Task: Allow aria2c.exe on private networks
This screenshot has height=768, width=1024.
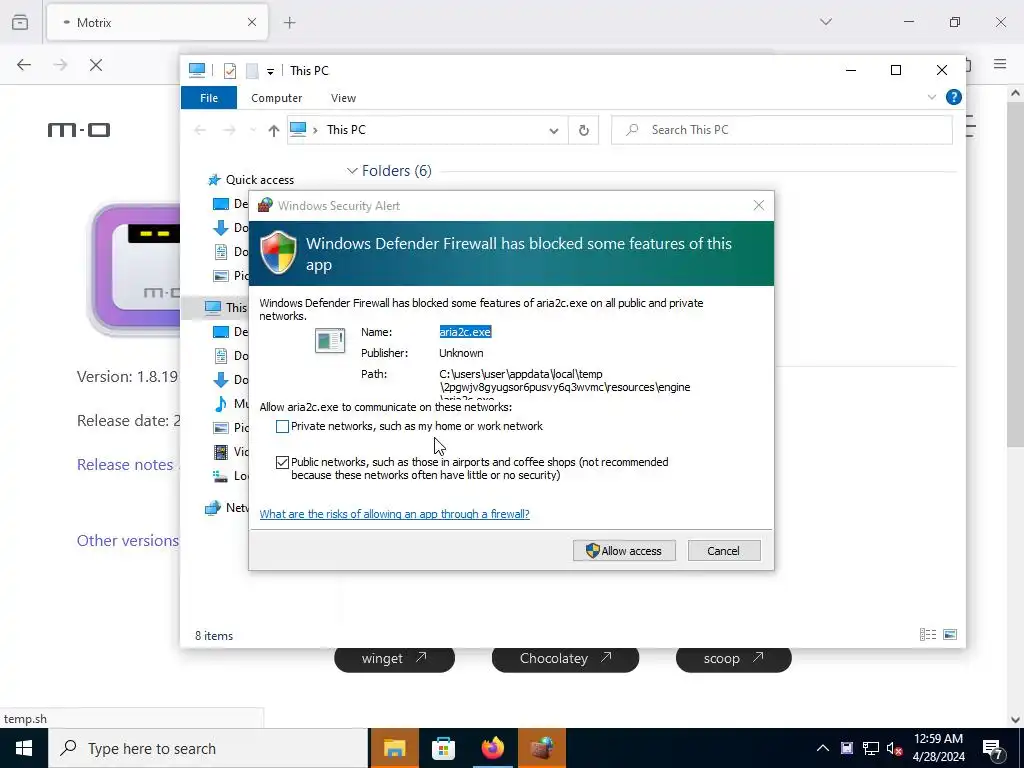Action: pos(282,426)
